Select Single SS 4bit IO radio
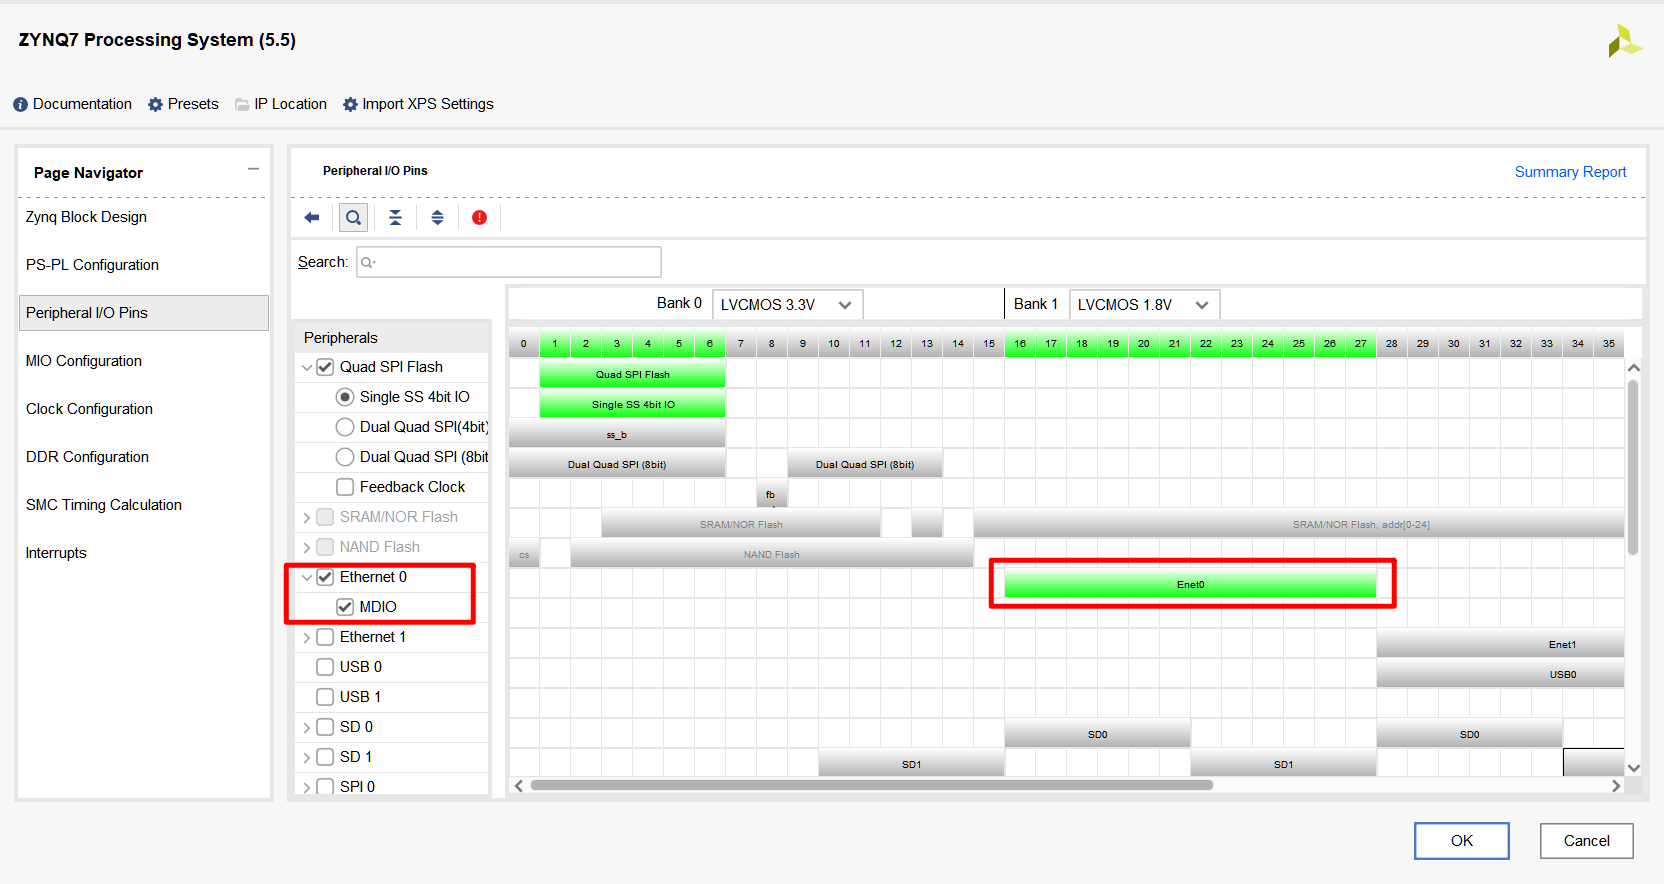This screenshot has height=884, width=1664. 345,397
